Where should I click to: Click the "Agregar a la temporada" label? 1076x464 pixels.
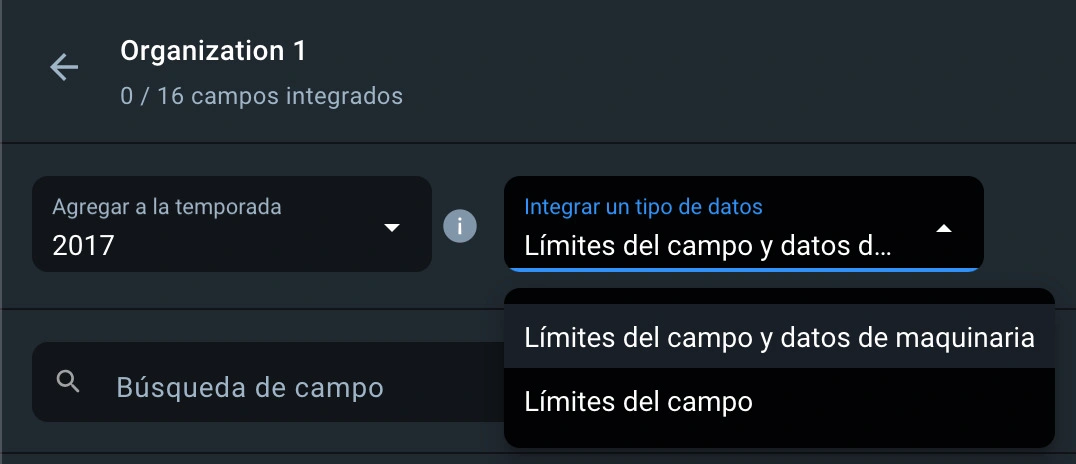coord(166,207)
